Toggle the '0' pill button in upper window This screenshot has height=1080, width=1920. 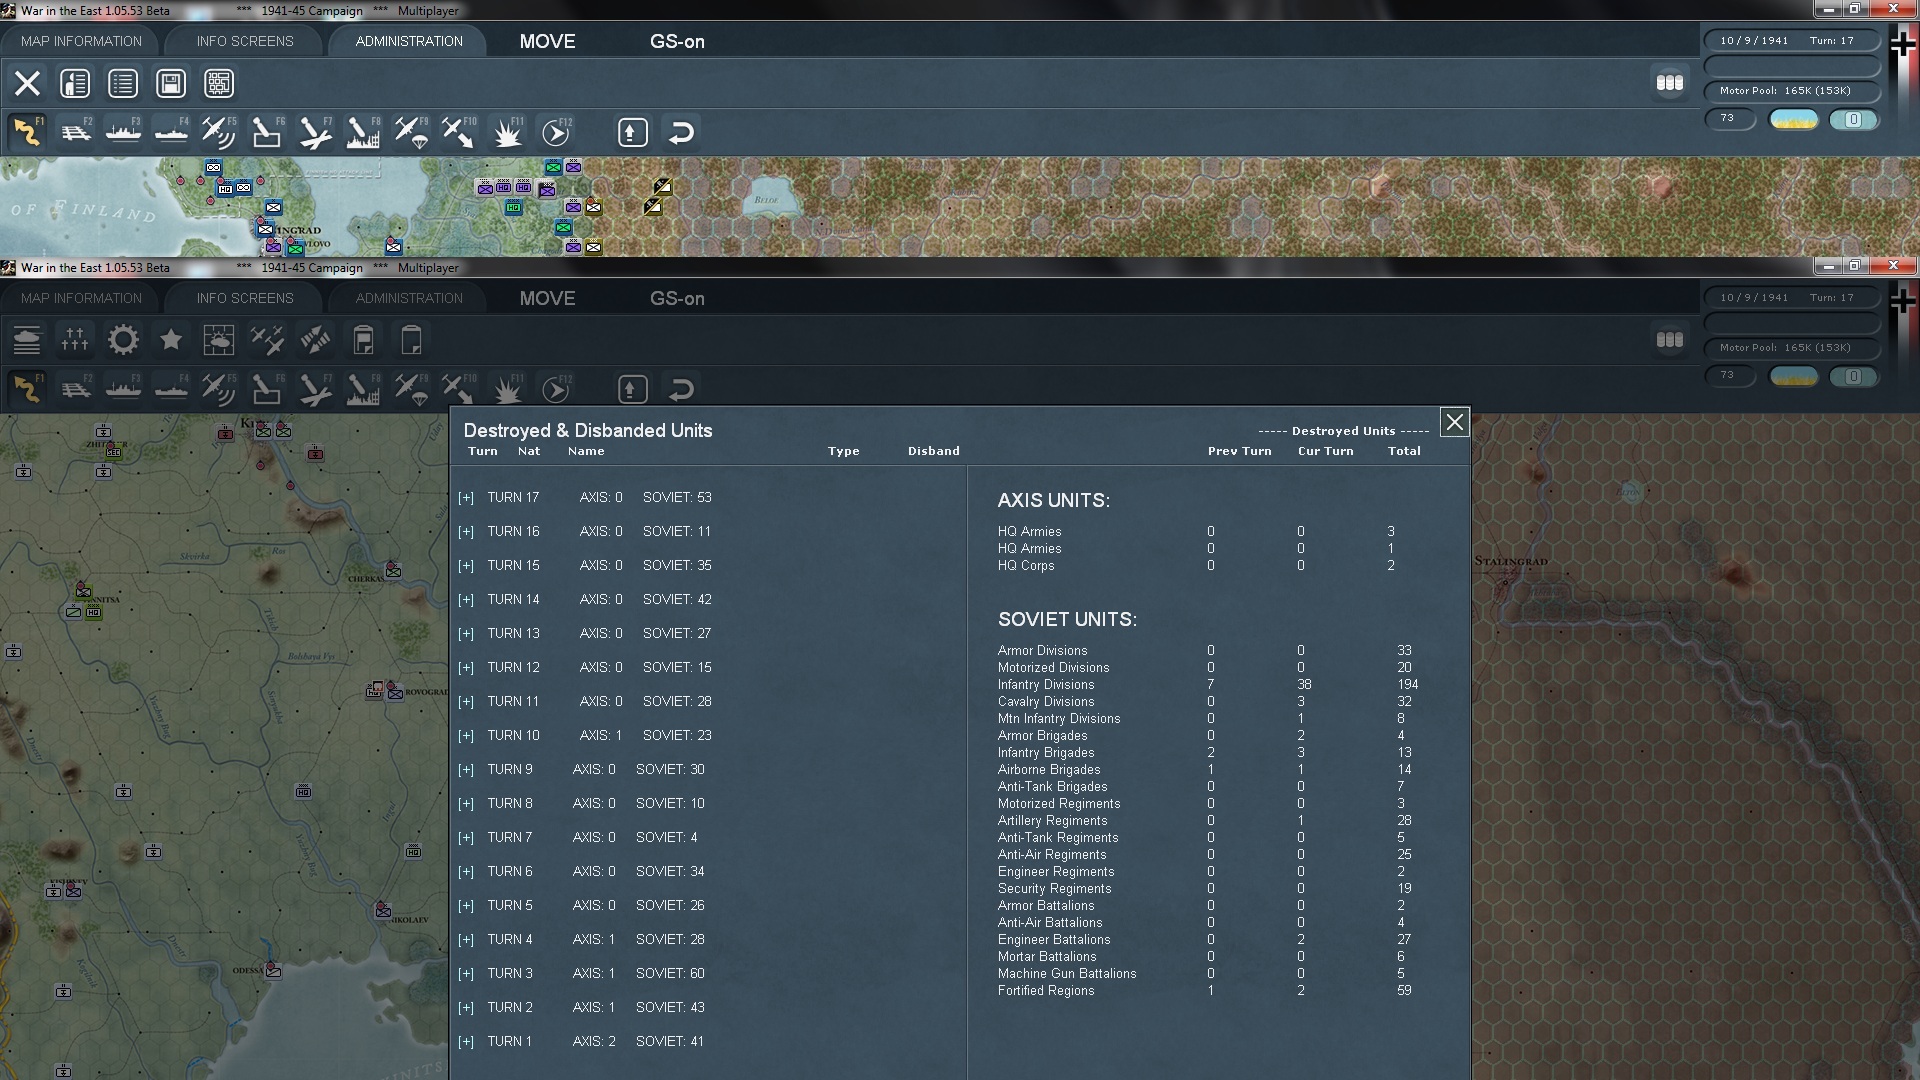[1853, 119]
